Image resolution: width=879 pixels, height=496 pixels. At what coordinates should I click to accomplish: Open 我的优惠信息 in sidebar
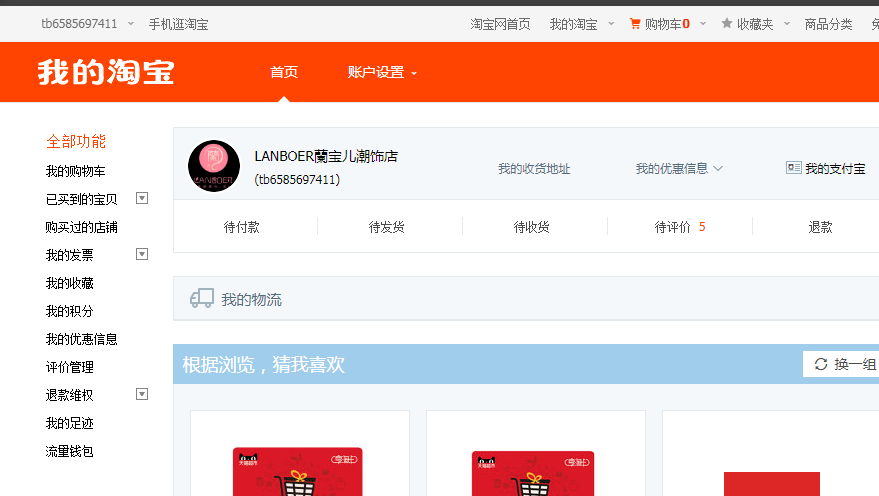tap(81, 339)
